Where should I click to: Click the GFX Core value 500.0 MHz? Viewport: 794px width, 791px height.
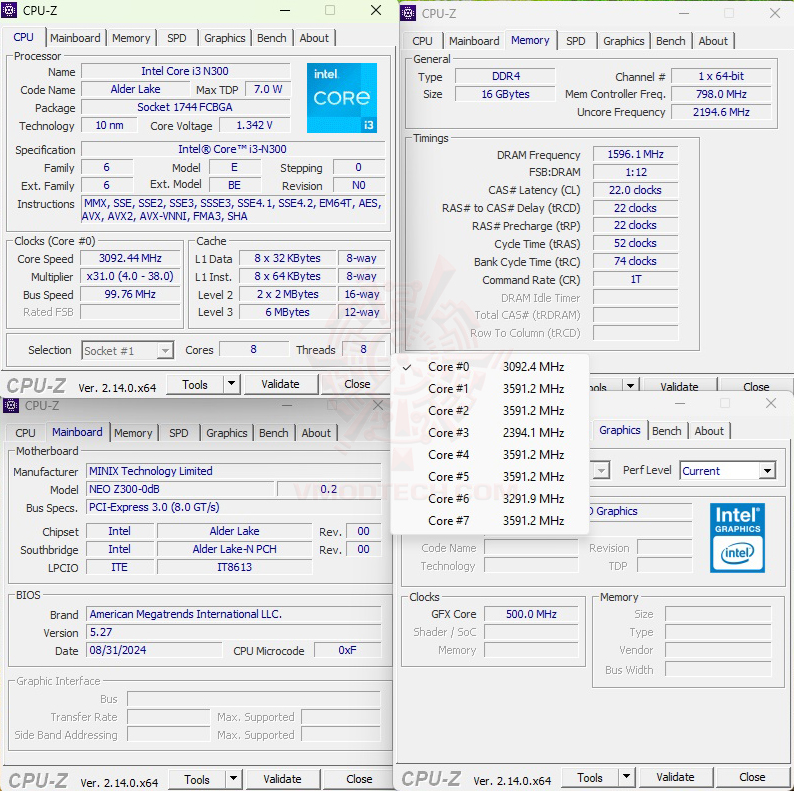tap(531, 614)
